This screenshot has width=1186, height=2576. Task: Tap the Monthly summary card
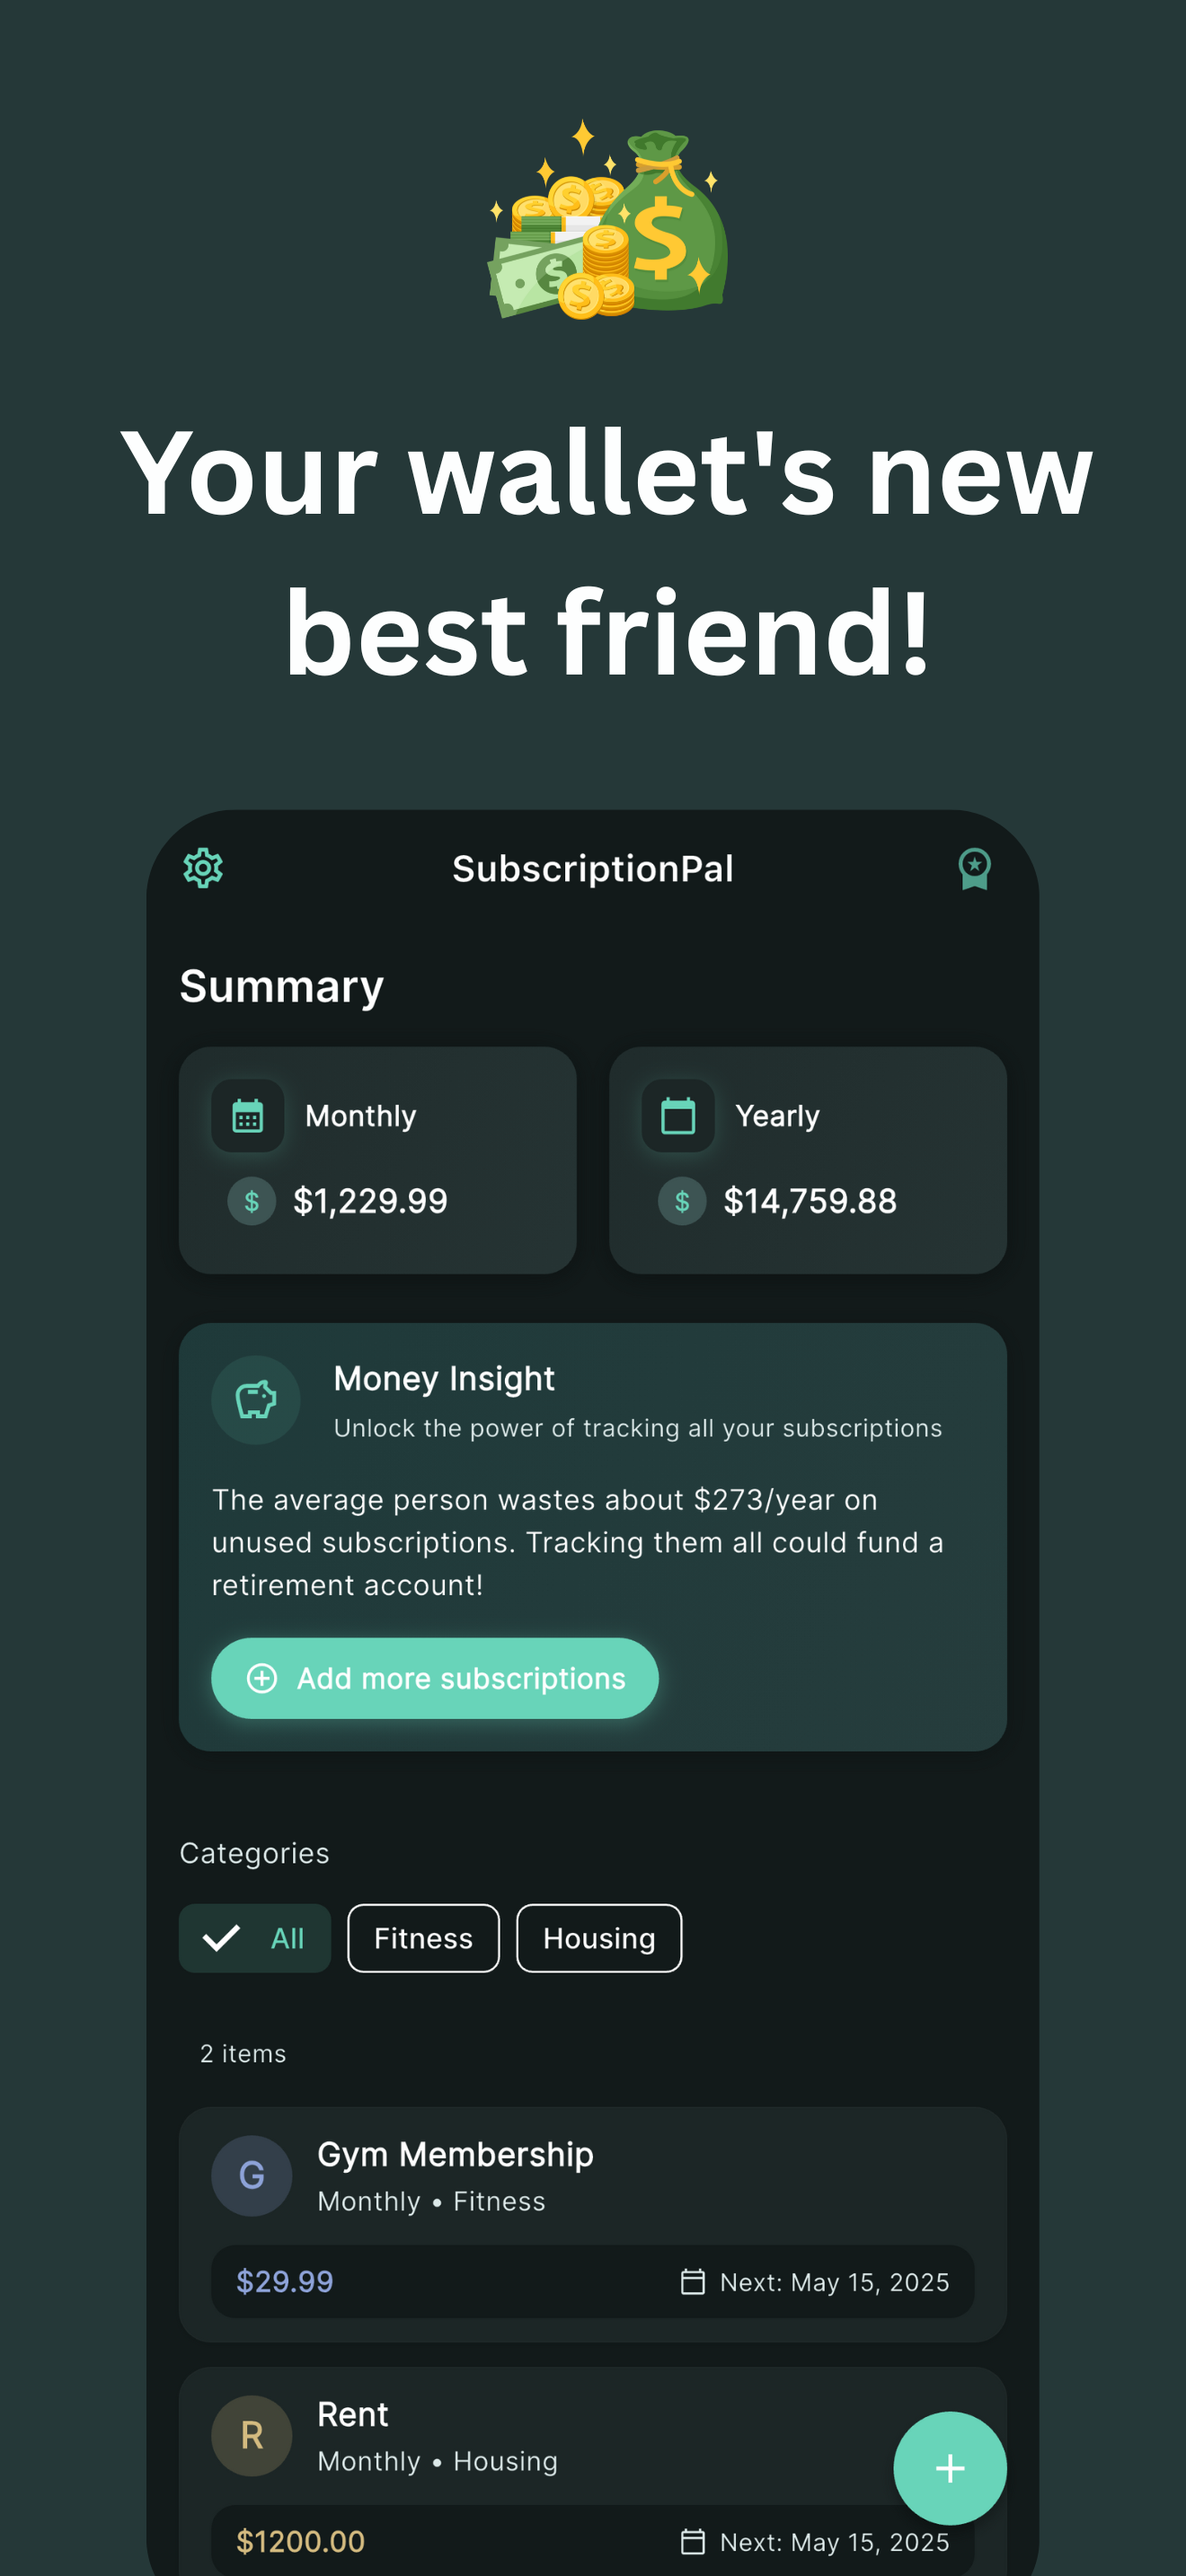pos(378,1160)
